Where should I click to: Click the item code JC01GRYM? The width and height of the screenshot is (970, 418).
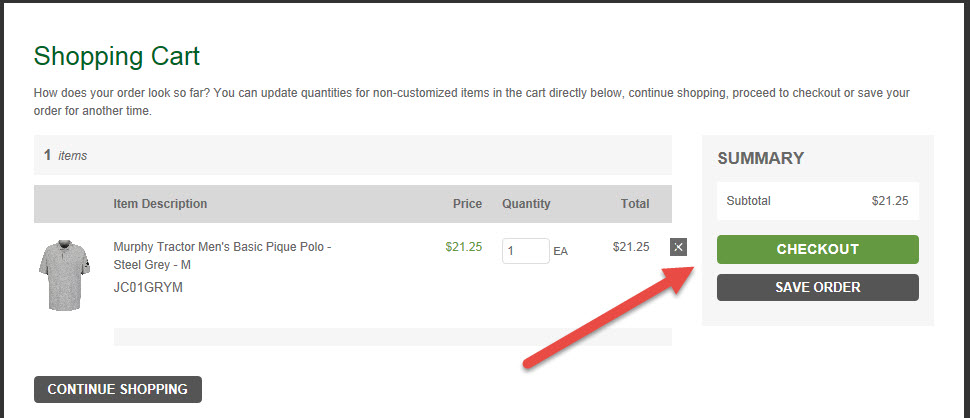coord(148,287)
